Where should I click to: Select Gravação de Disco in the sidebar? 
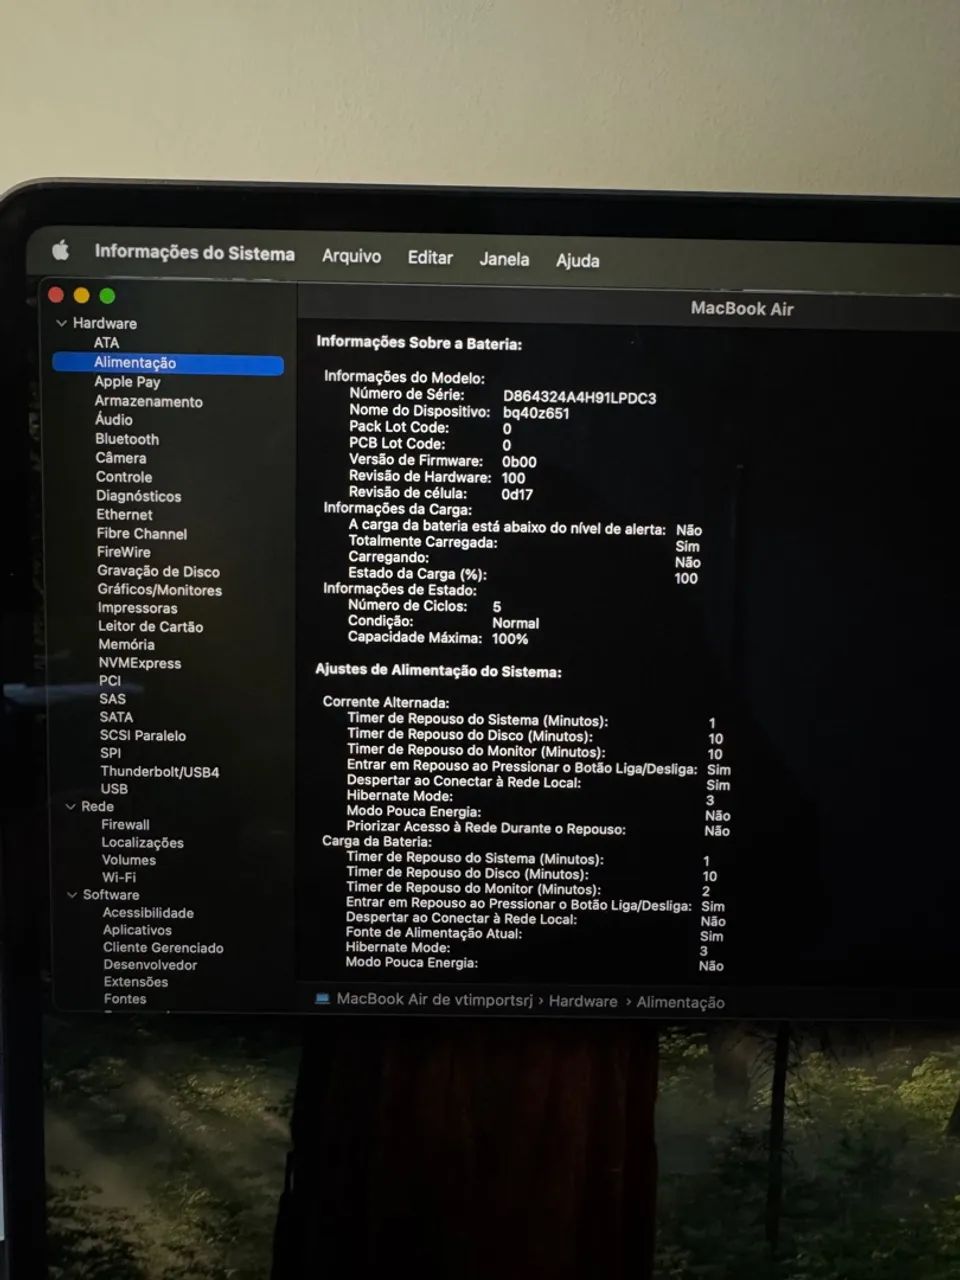158,571
